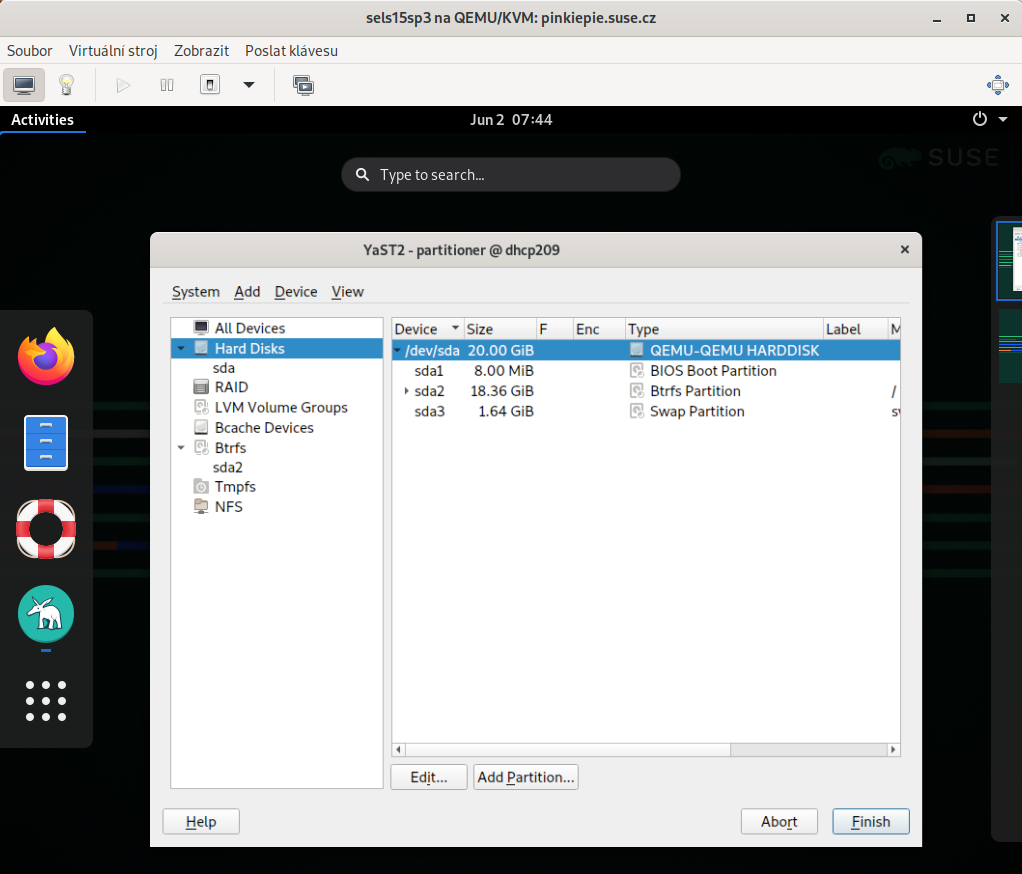Screen dimensions: 1022x874
Task: Open shutdown options dropdown arrow in toolbar
Action: tap(249, 85)
